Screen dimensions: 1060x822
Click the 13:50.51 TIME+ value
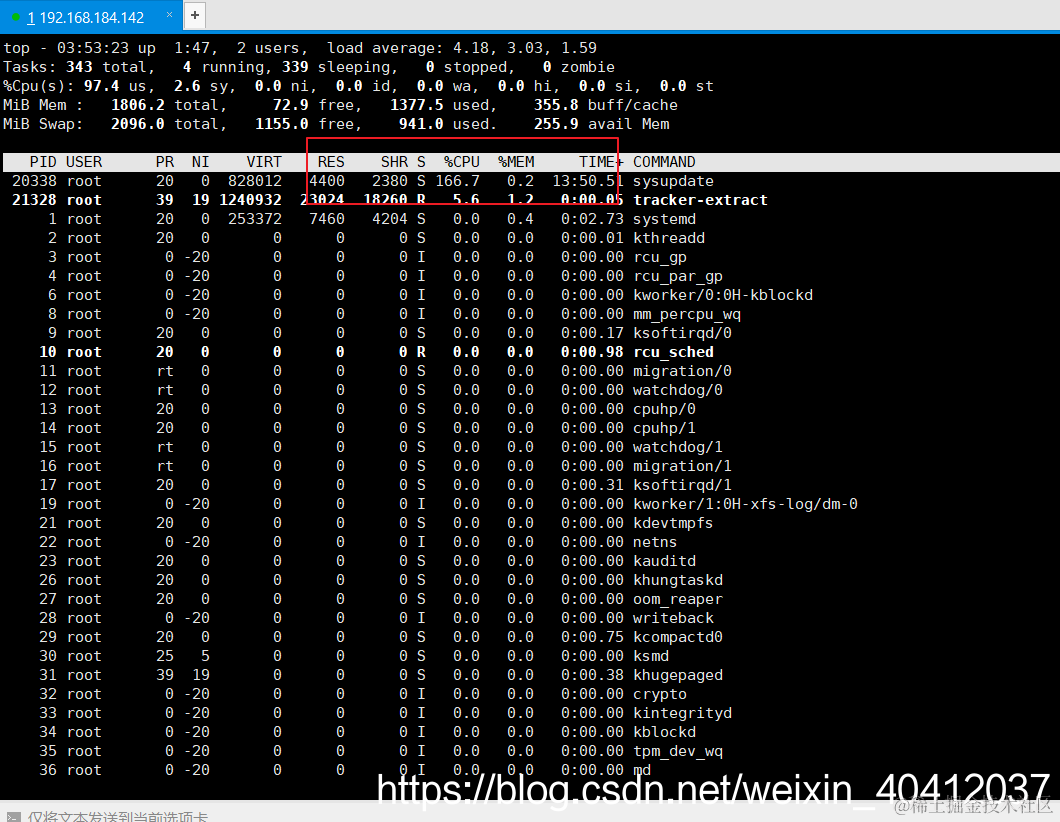pos(587,181)
